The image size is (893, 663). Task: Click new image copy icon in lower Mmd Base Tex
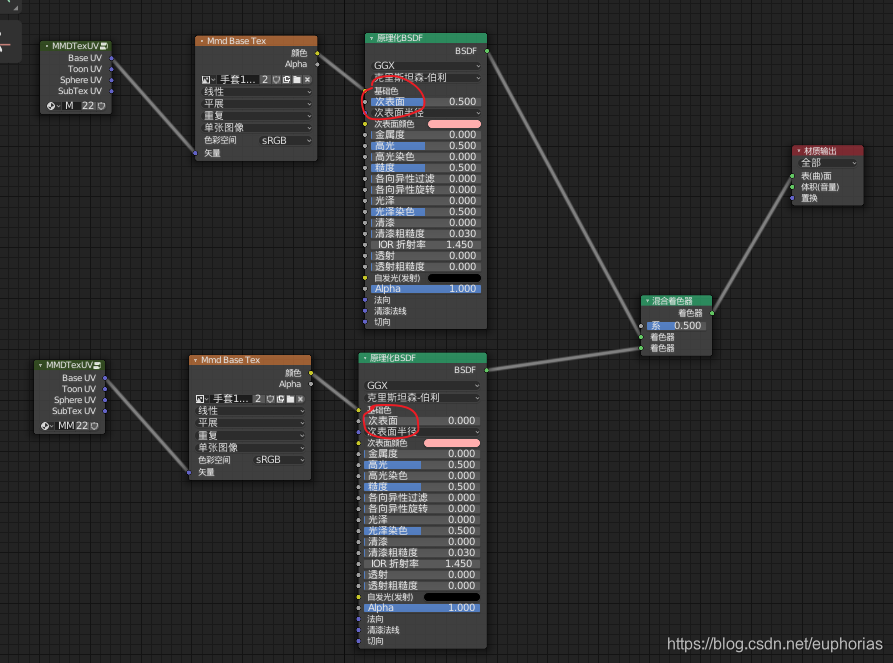coord(280,399)
